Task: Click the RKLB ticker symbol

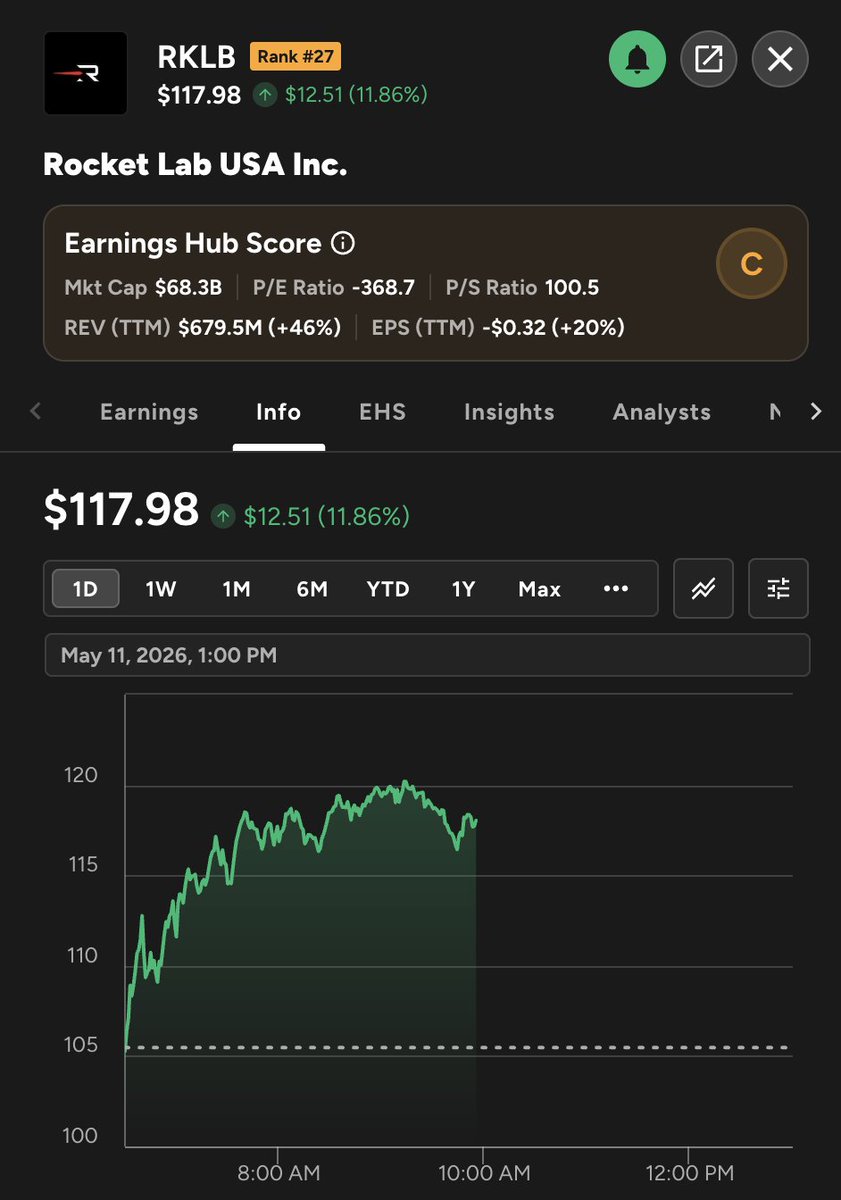Action: tap(196, 57)
